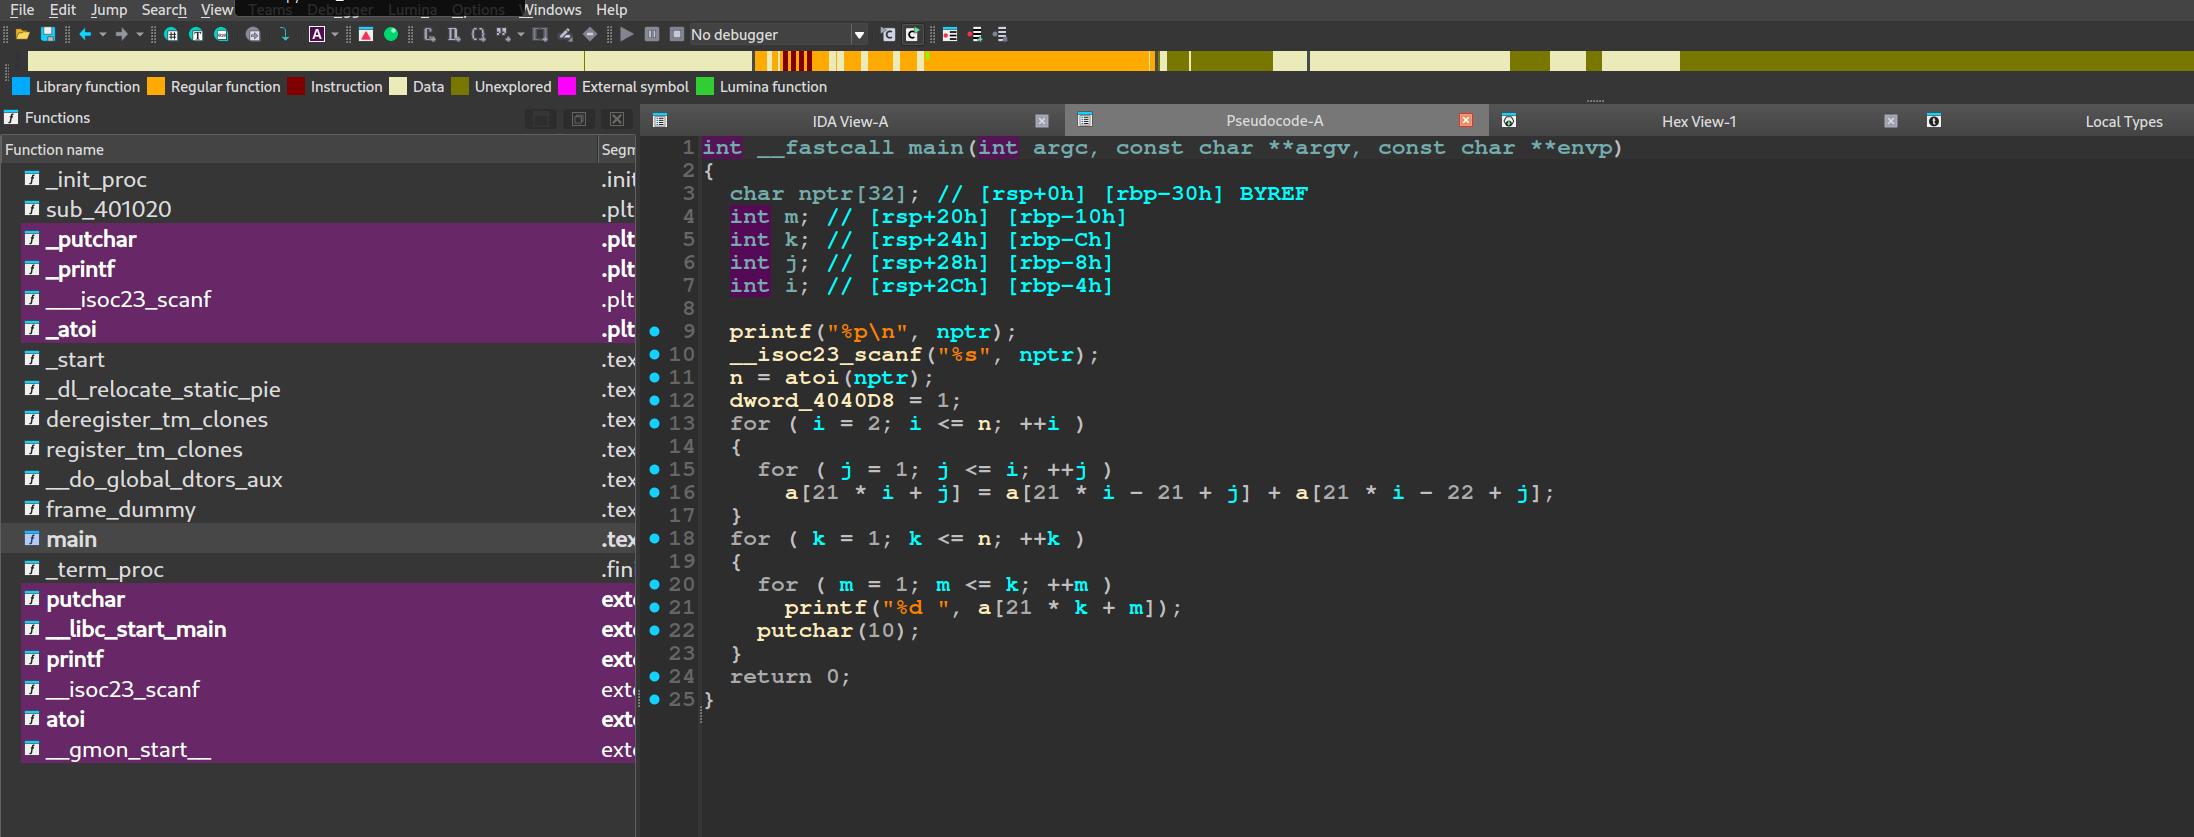Click the blue Library function legend swatch
Screen dimensions: 2194x837
(x=20, y=86)
